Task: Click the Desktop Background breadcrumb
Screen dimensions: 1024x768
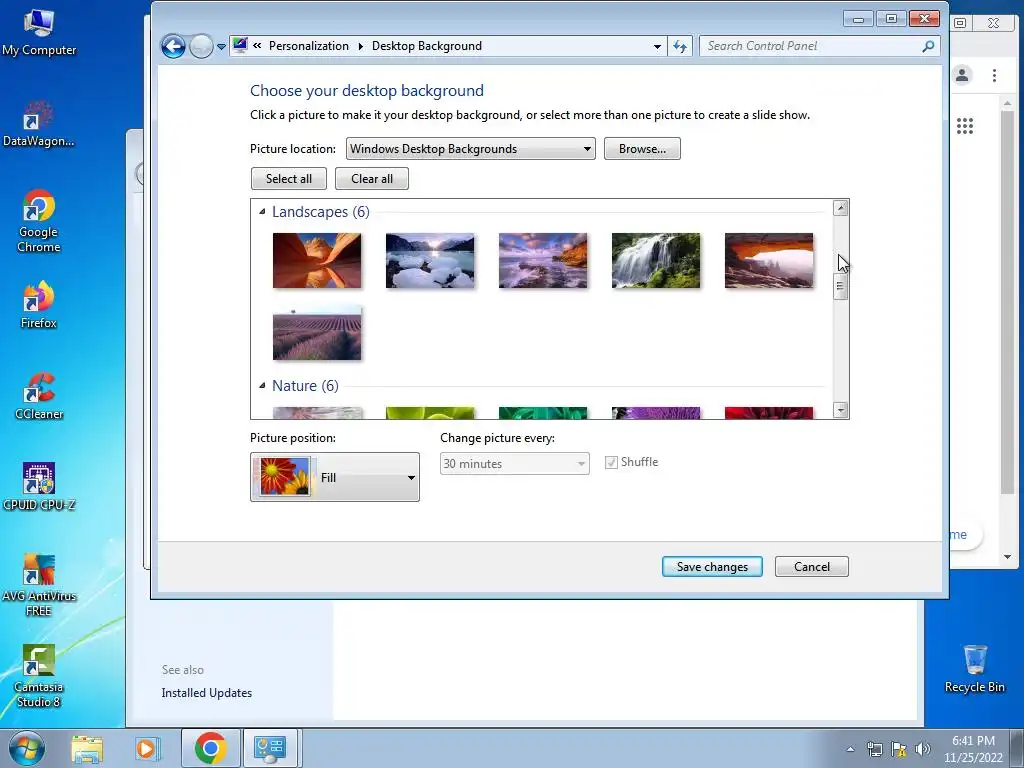Action: pos(426,46)
